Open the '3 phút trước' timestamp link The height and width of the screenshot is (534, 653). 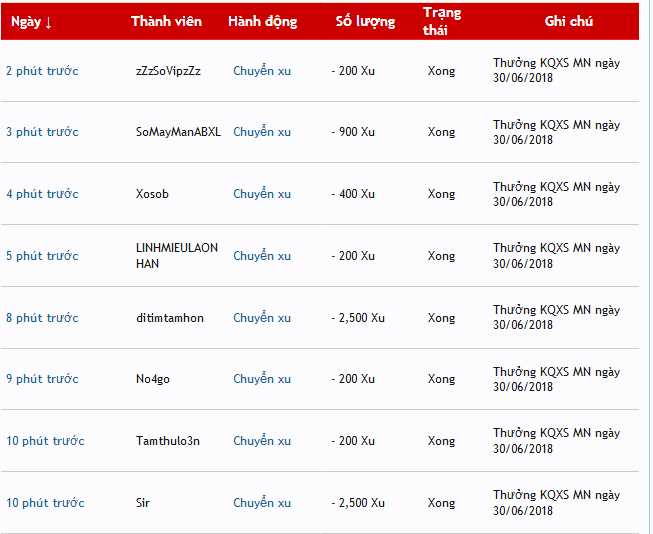tap(42, 132)
